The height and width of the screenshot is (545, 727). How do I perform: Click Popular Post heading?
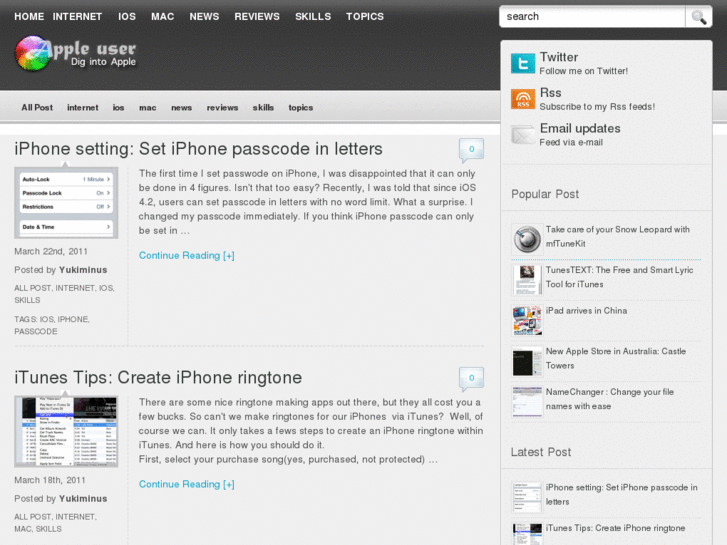(x=545, y=194)
